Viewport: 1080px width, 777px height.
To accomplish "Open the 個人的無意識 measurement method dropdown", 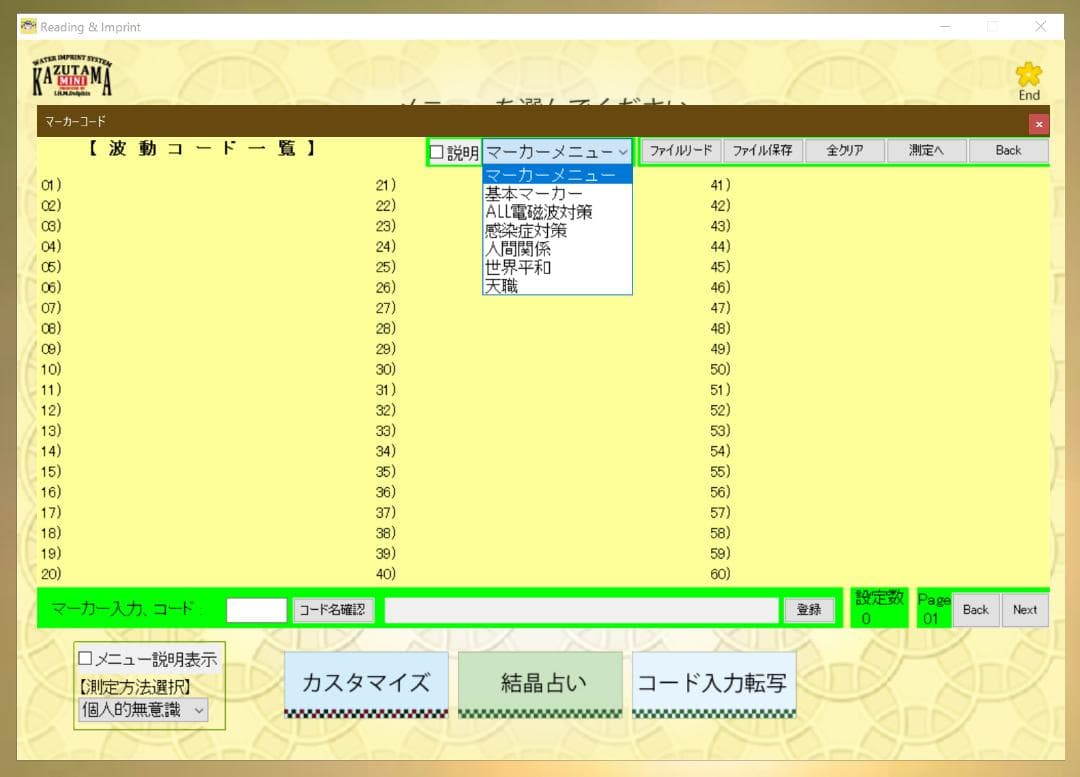I will [143, 710].
